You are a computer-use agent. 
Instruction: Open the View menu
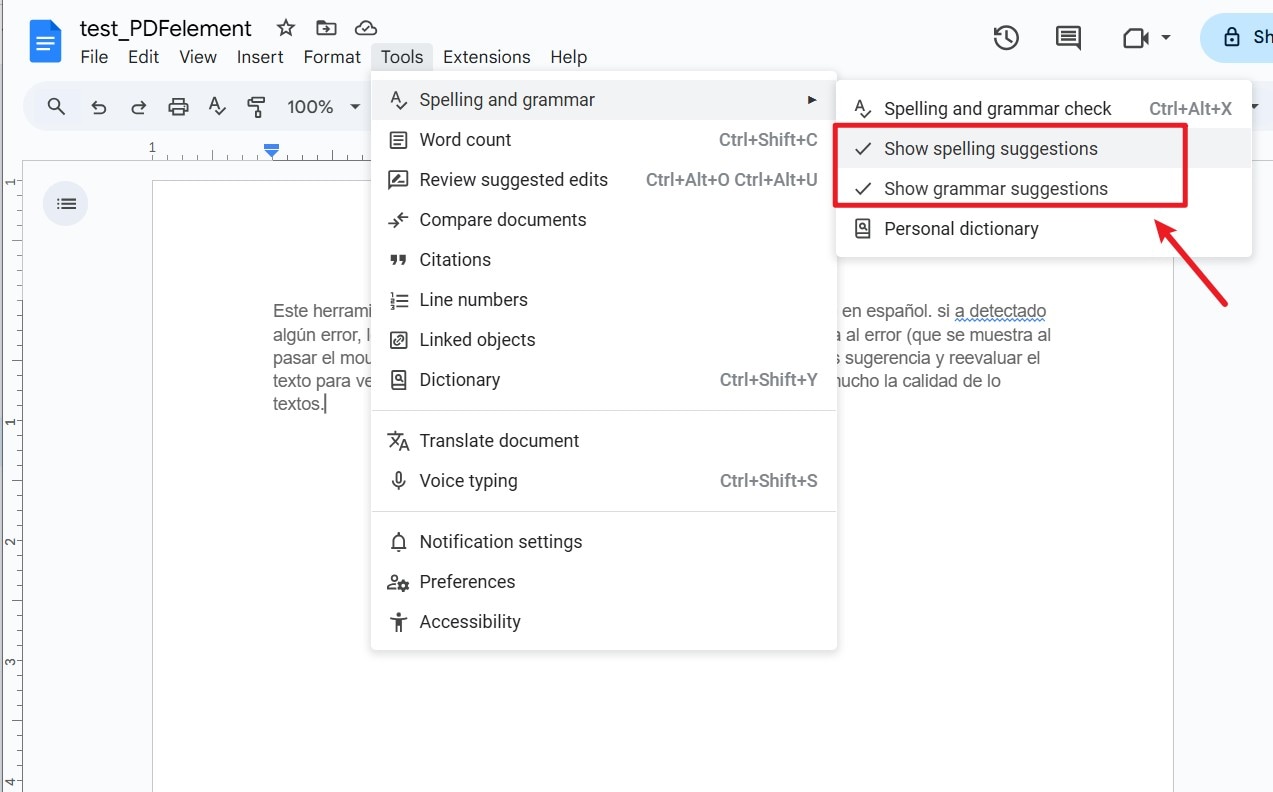198,57
